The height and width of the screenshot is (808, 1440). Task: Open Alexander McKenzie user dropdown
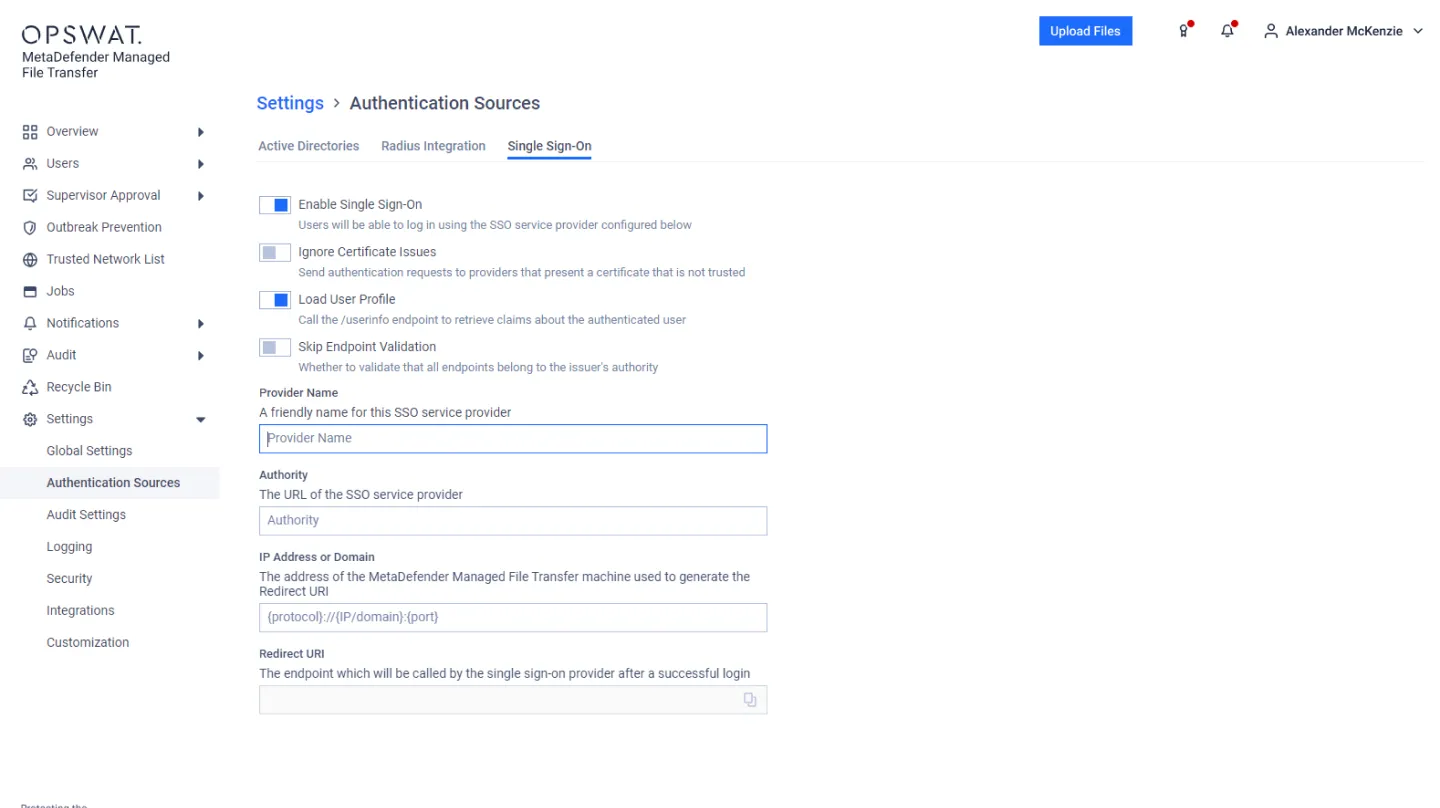pos(1343,31)
